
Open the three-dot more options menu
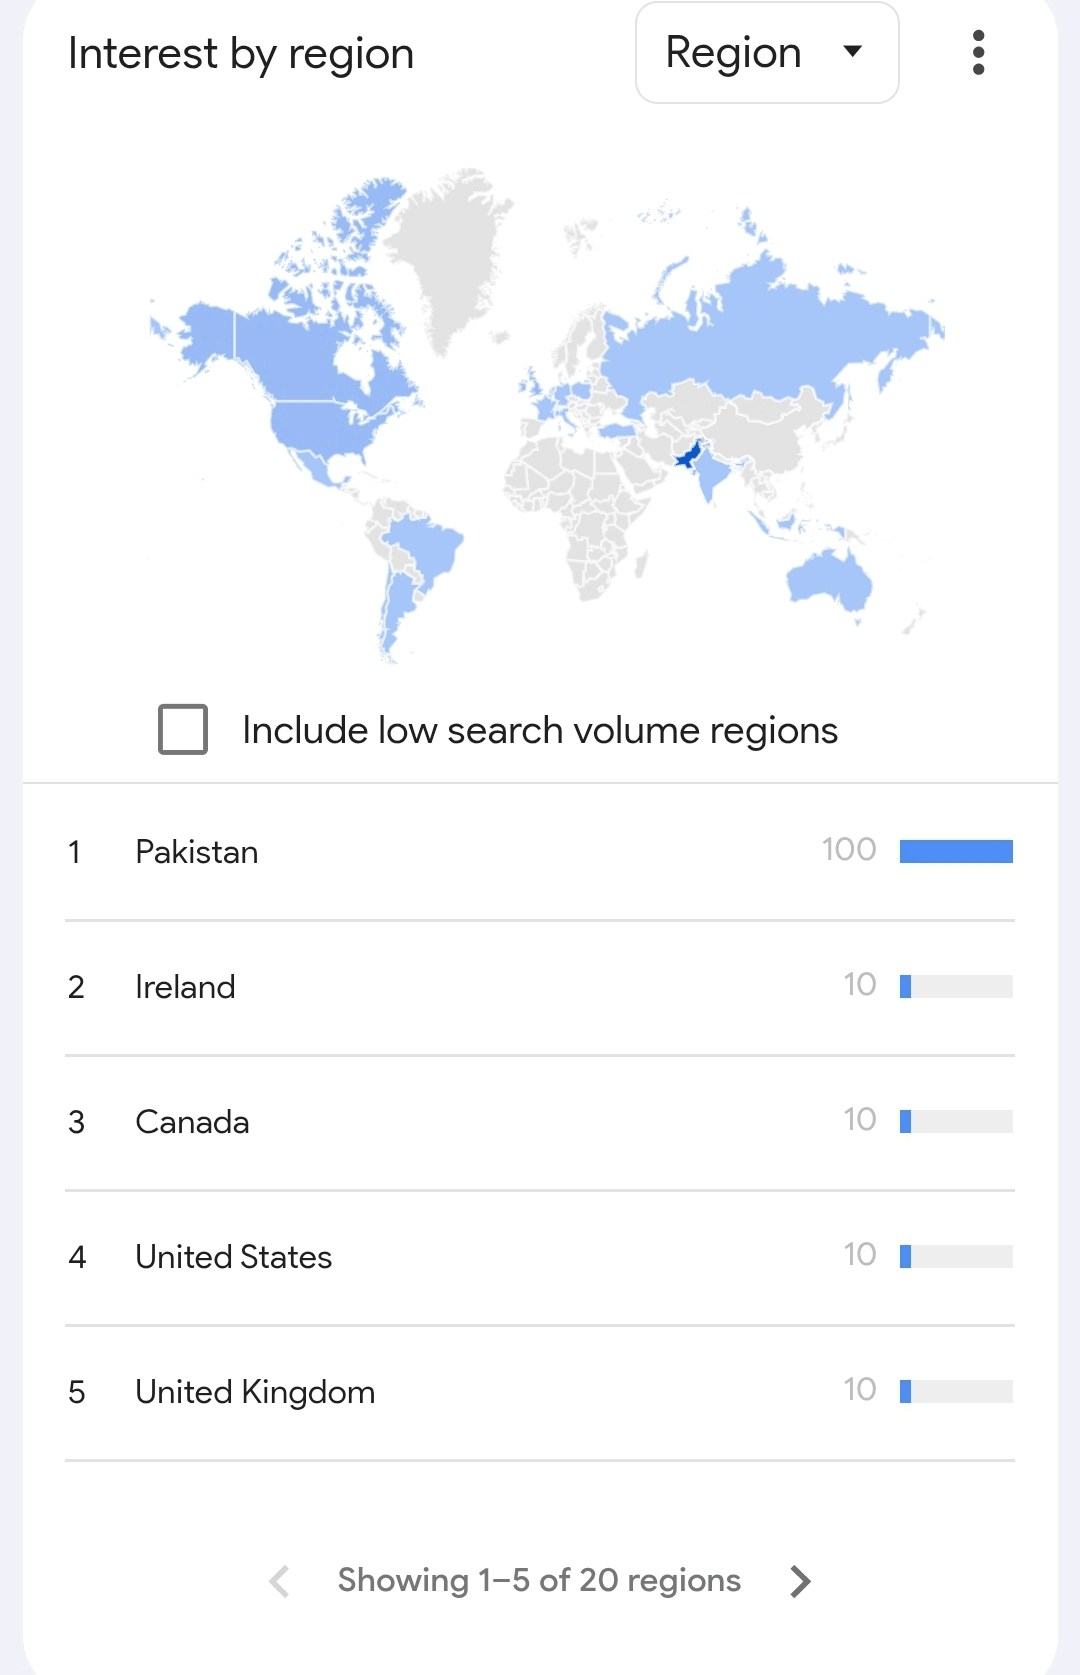978,52
